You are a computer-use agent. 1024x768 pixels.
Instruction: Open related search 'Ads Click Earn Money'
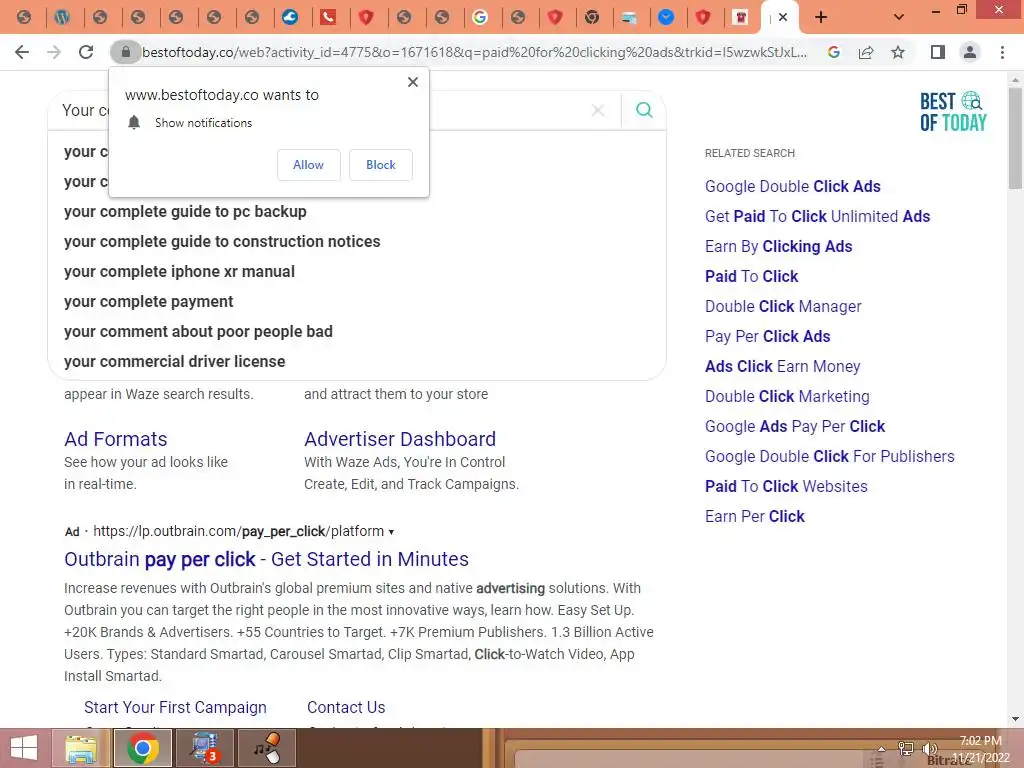click(783, 366)
